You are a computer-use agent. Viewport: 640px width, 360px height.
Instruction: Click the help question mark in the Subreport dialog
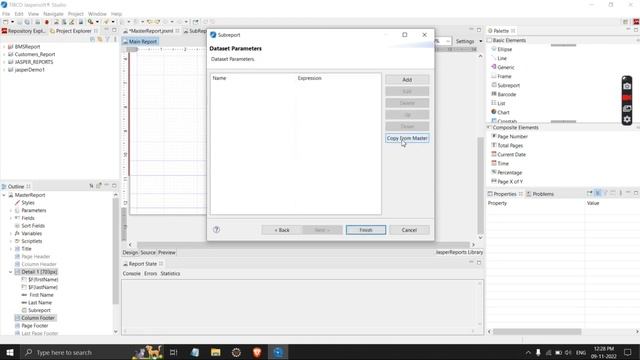coord(216,229)
